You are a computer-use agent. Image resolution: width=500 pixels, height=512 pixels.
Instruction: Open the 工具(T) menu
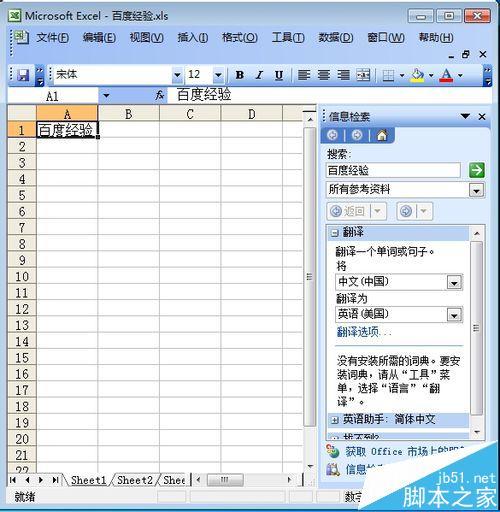click(288, 37)
